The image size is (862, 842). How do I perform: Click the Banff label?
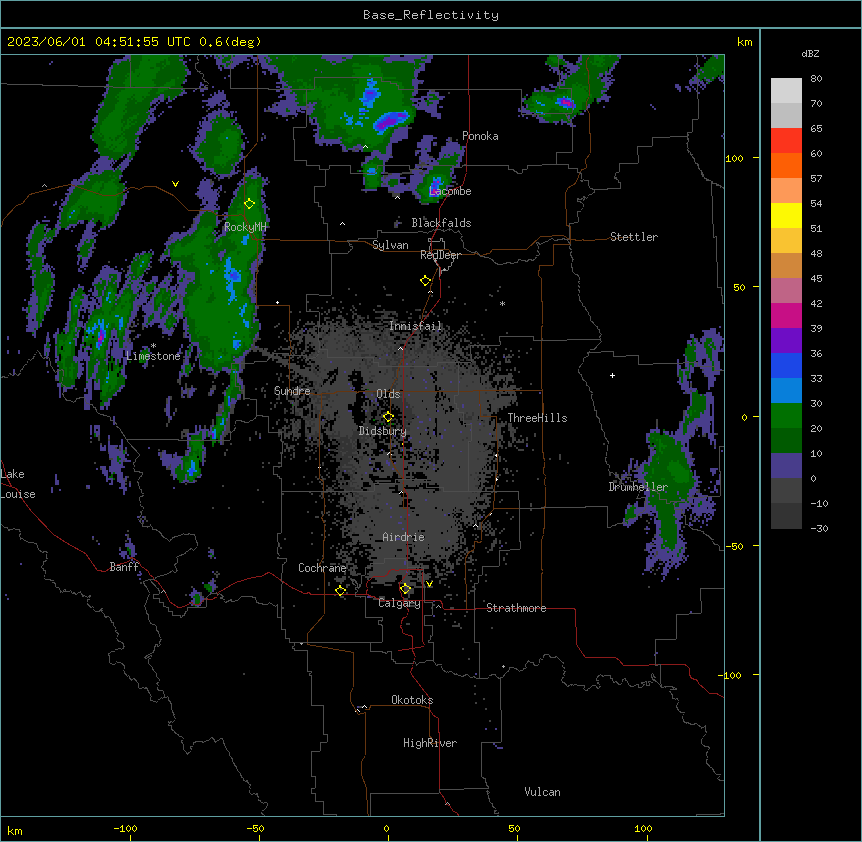(124, 567)
